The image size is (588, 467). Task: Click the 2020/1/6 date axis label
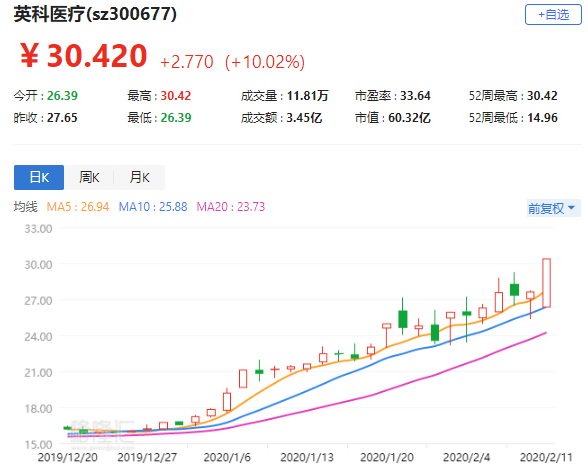pos(227,458)
